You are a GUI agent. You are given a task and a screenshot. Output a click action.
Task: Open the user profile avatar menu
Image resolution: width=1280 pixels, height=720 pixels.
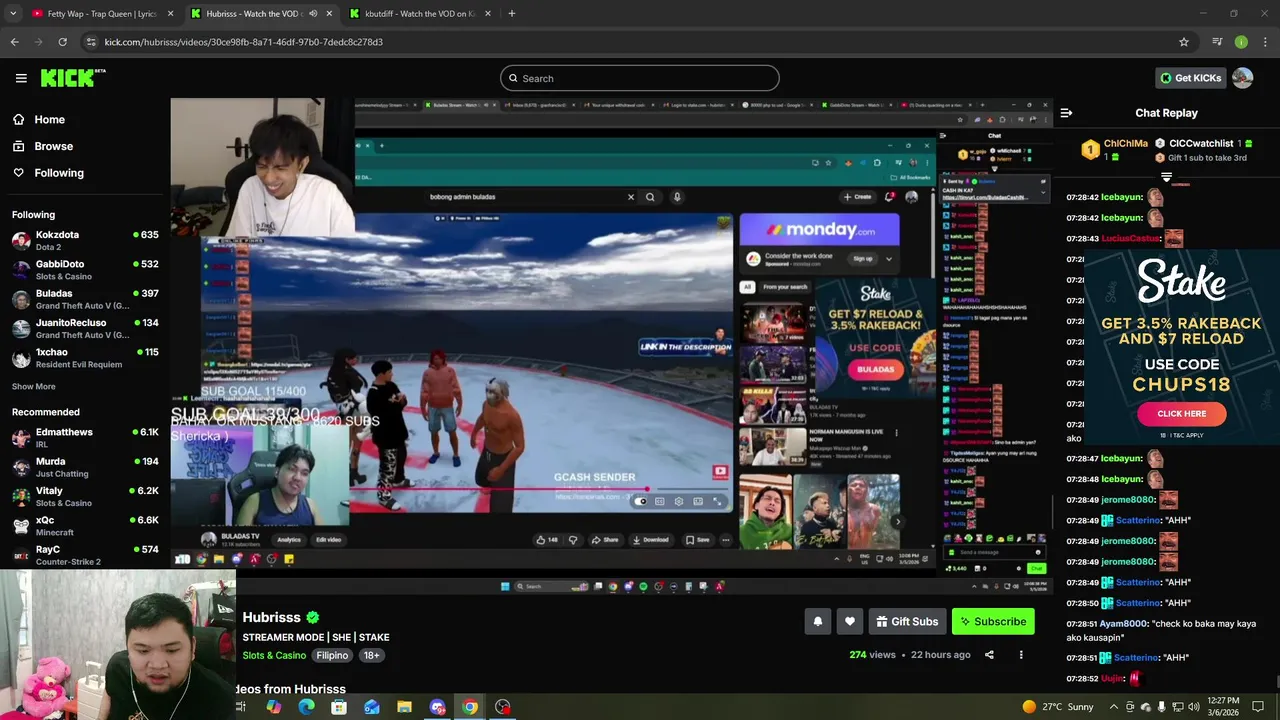(x=1243, y=78)
